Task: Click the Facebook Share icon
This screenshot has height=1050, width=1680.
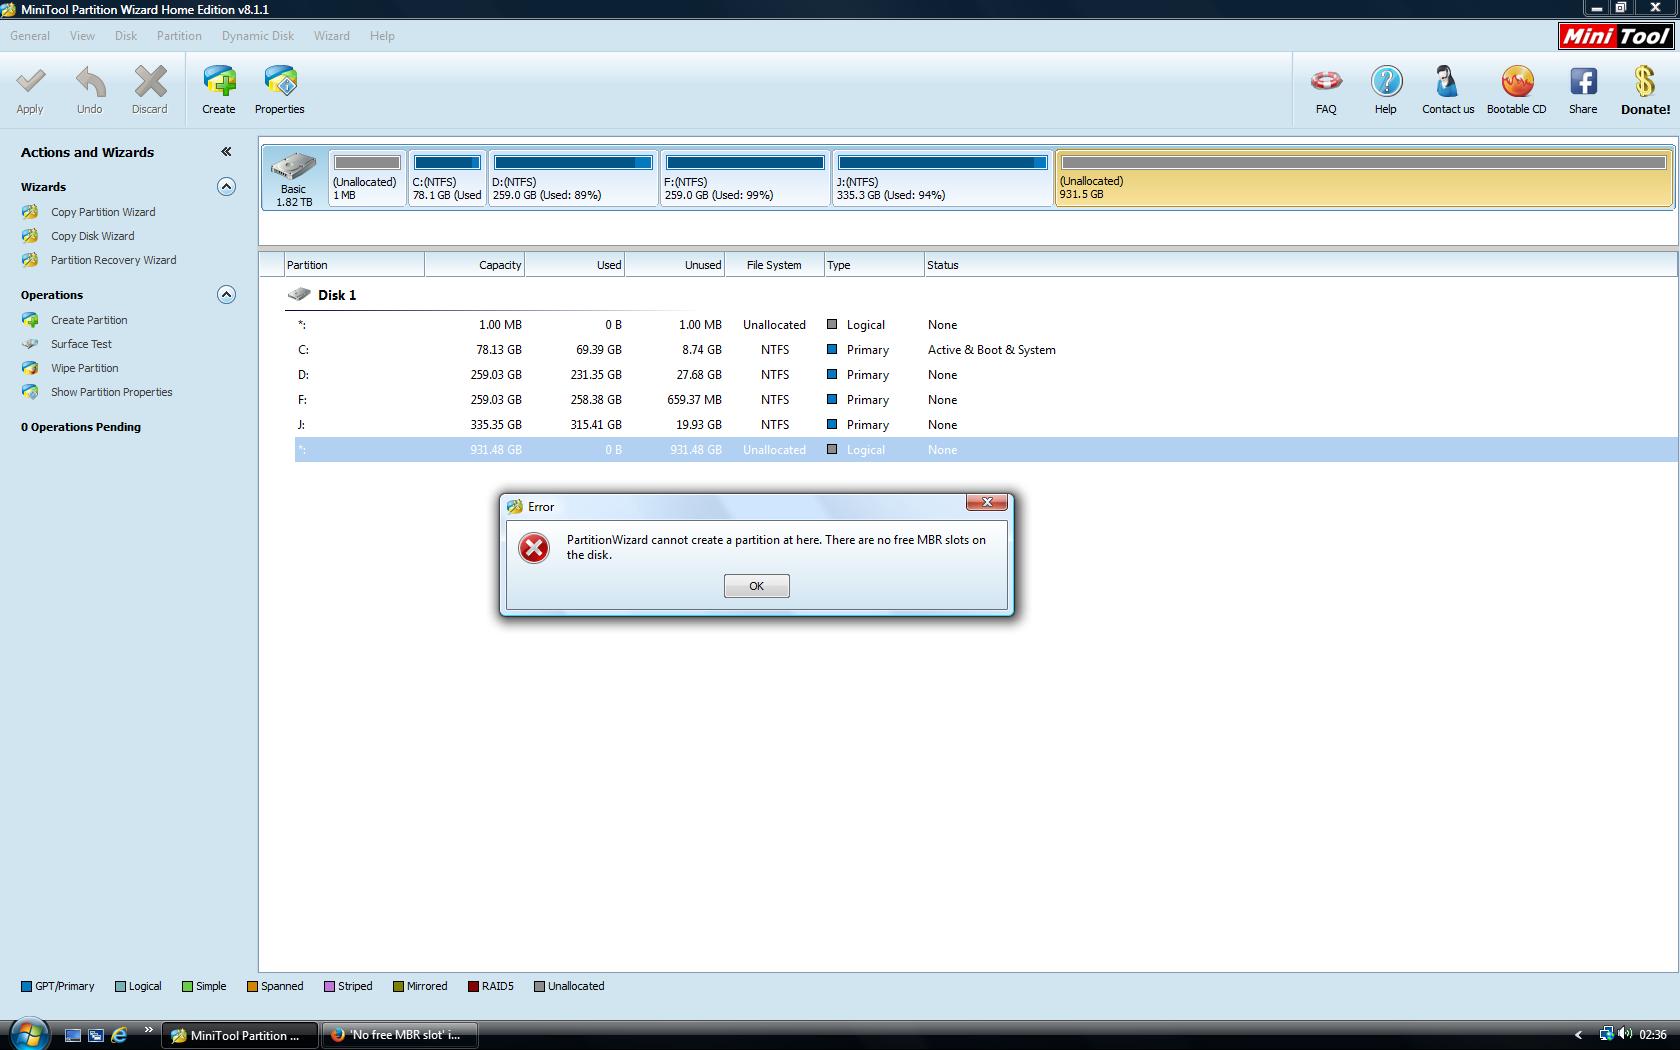Action: pyautogui.click(x=1583, y=81)
